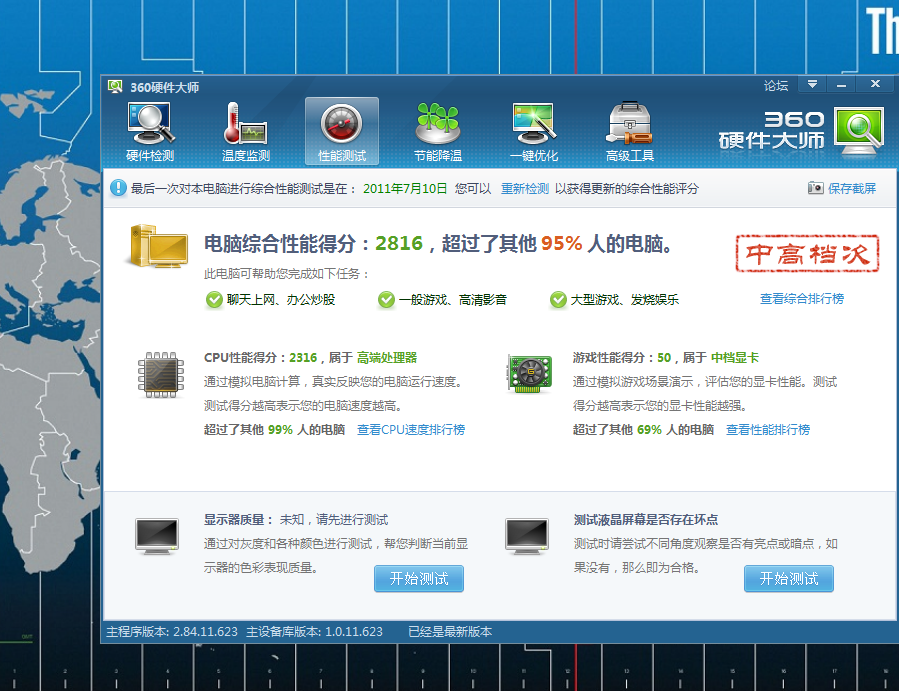Screen dimensions: 899x691
Task: Click the 高端处理器 green label
Action: [386, 358]
